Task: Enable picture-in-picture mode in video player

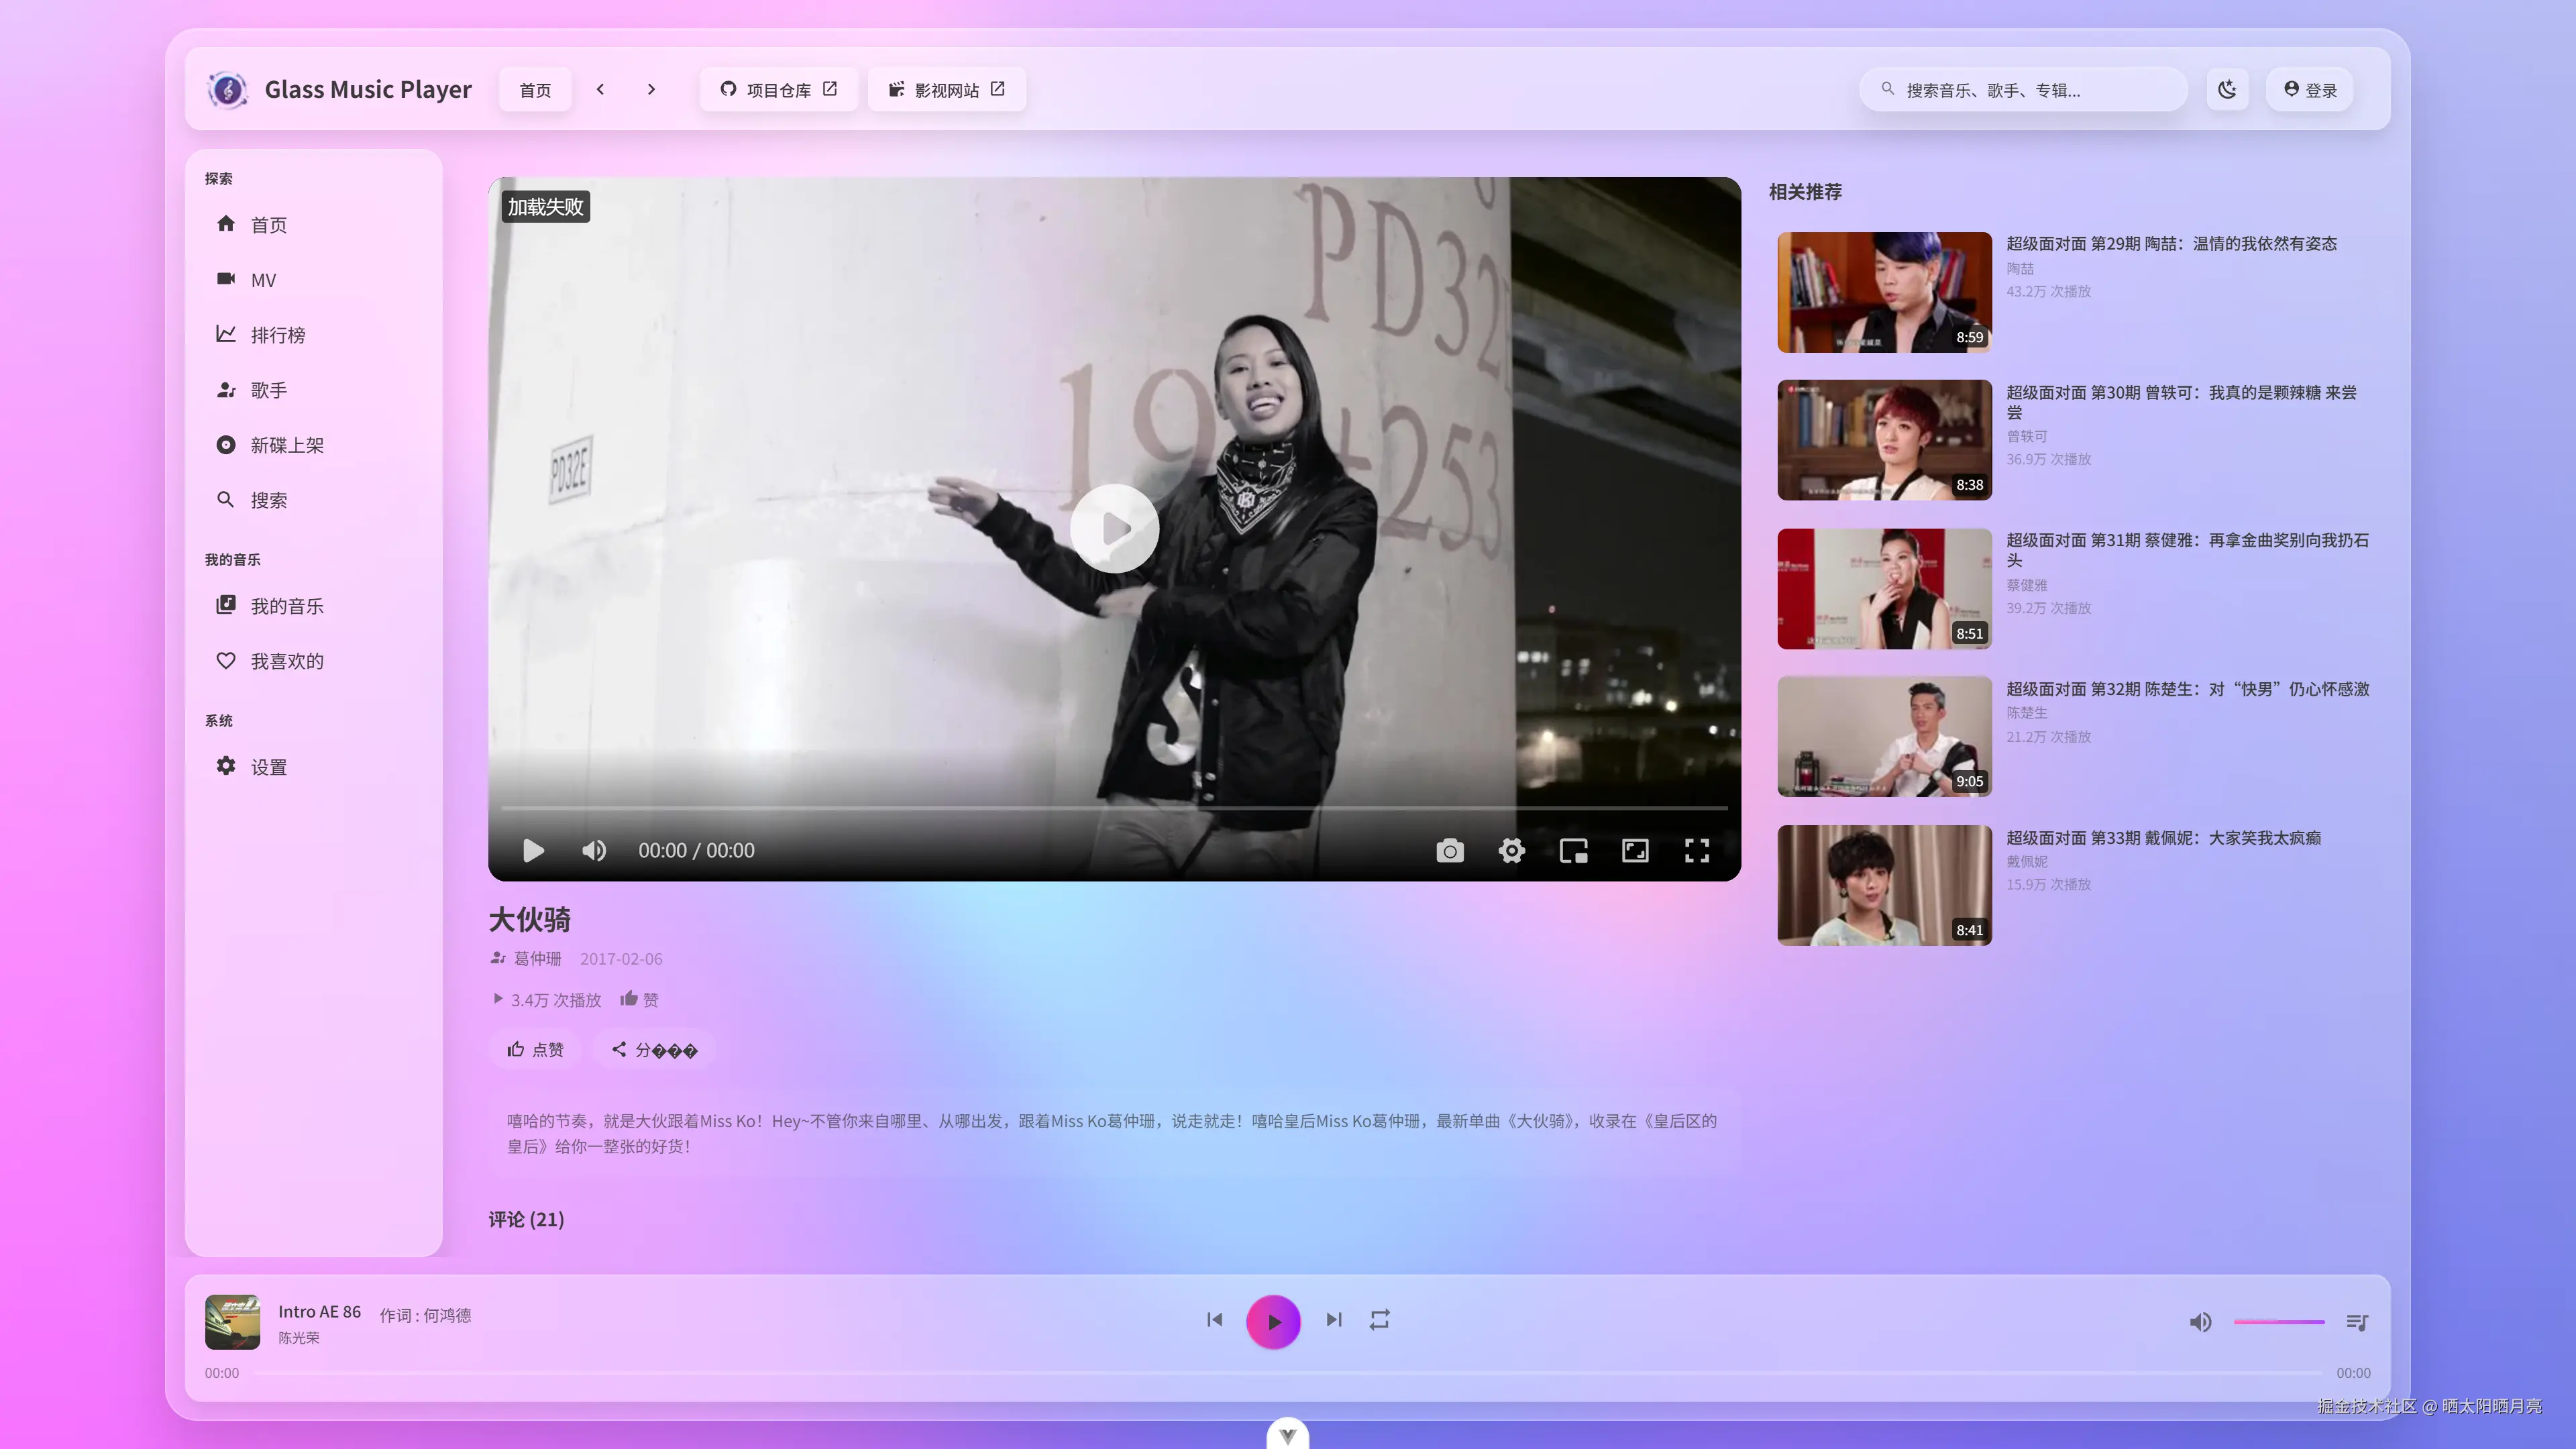Action: tap(1573, 850)
